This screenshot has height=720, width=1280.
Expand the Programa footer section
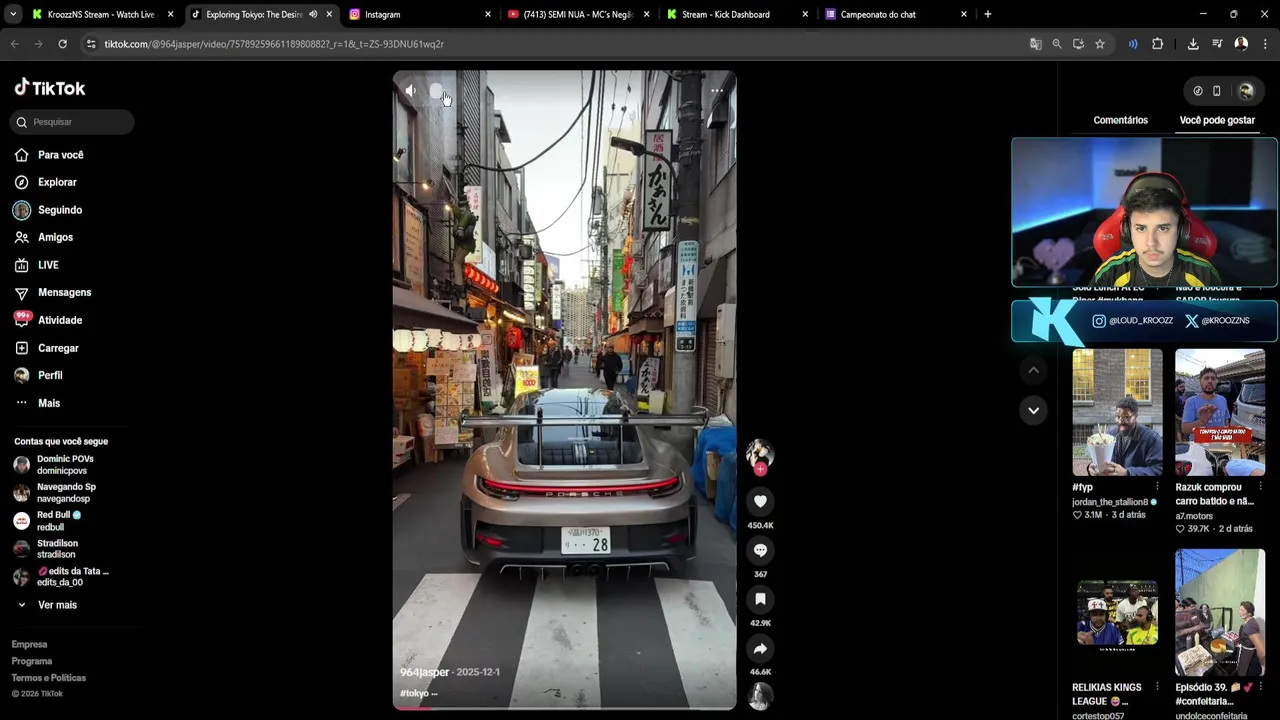tap(32, 661)
